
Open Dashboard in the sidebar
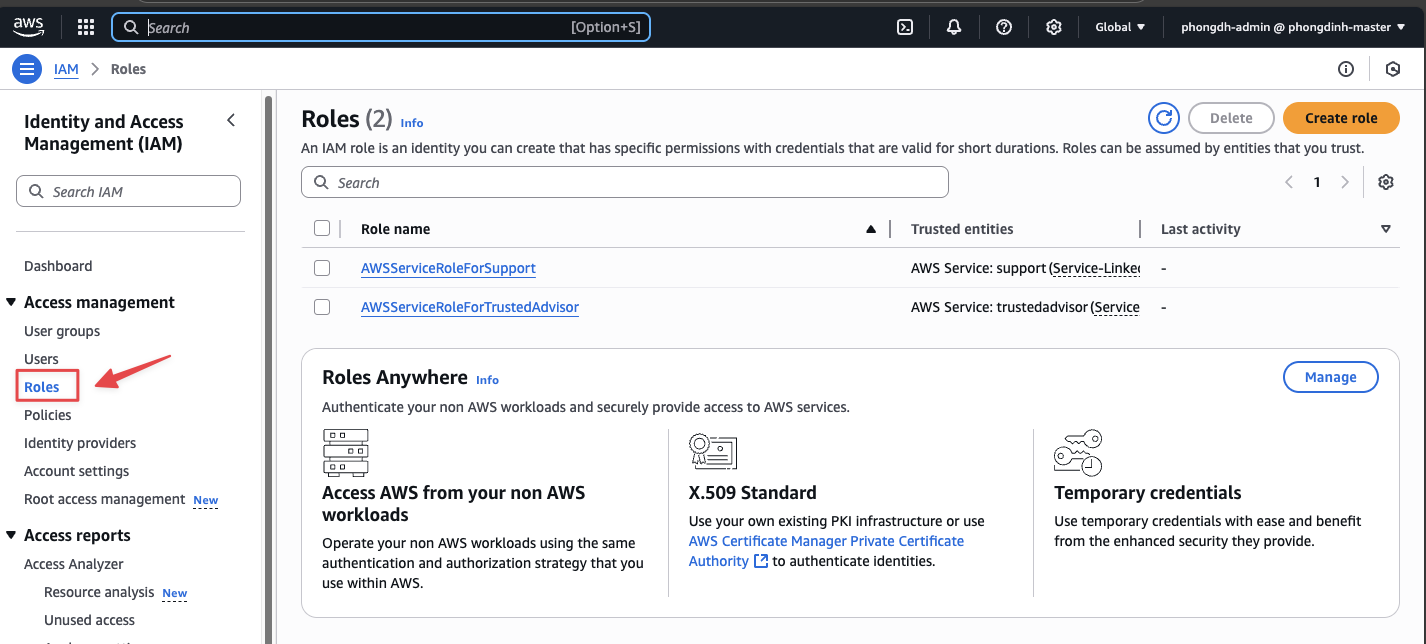[58, 266]
